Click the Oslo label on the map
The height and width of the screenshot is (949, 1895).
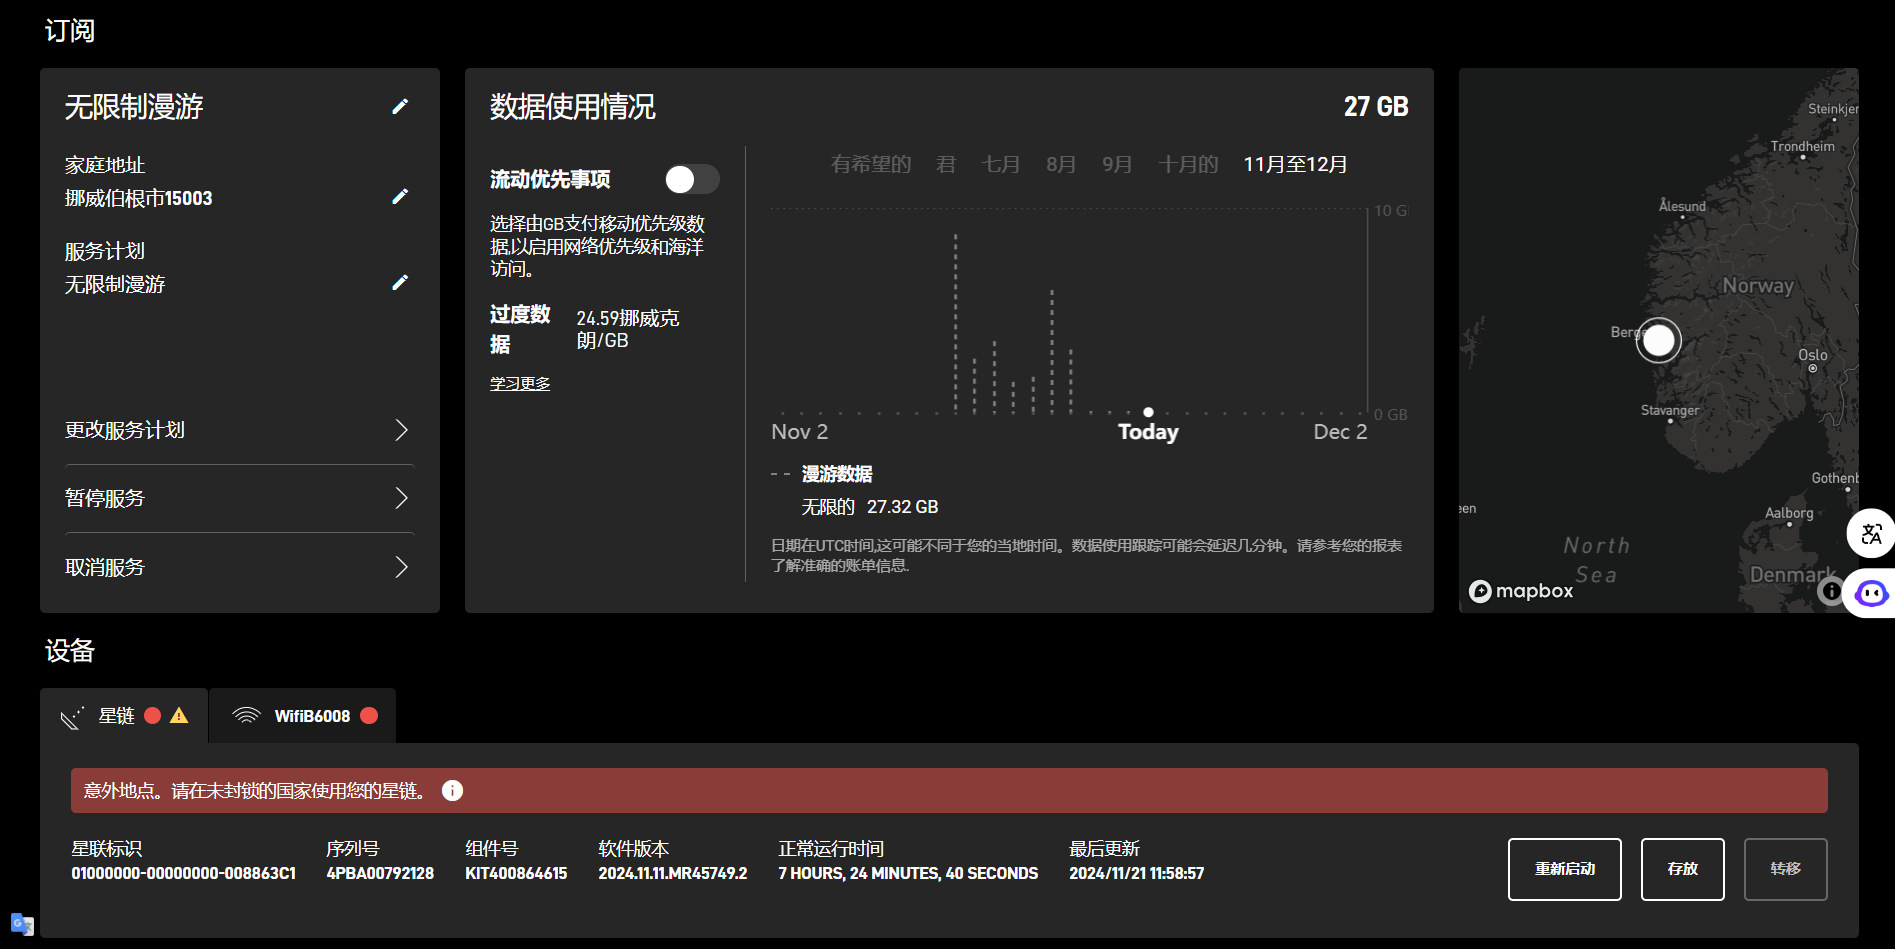[x=1813, y=355]
